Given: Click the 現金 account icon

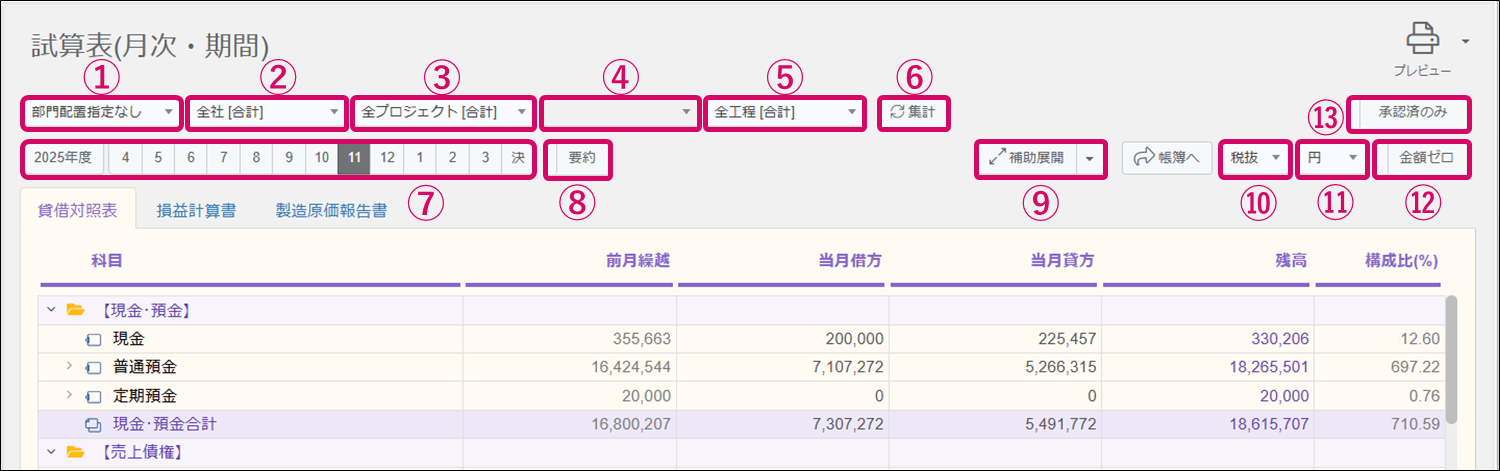Looking at the screenshot, I should (x=94, y=339).
